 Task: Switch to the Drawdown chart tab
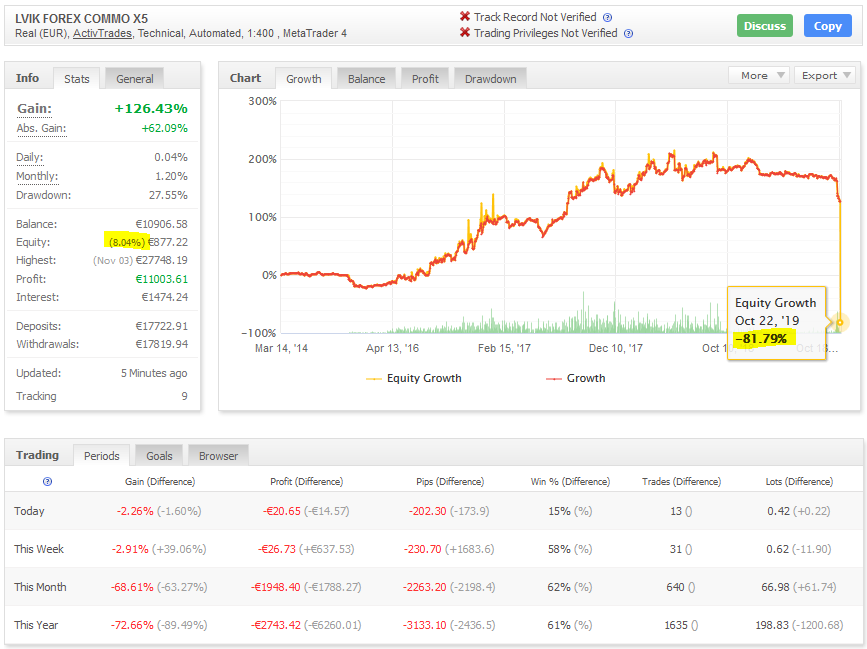(x=490, y=79)
